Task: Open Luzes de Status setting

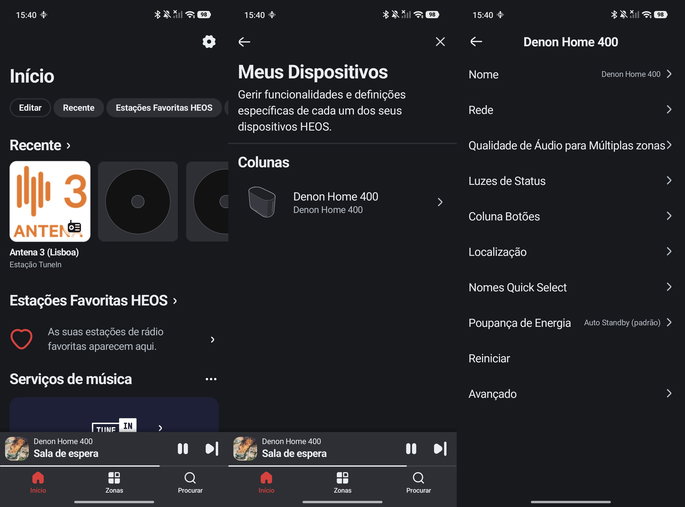Action: pyautogui.click(x=571, y=181)
